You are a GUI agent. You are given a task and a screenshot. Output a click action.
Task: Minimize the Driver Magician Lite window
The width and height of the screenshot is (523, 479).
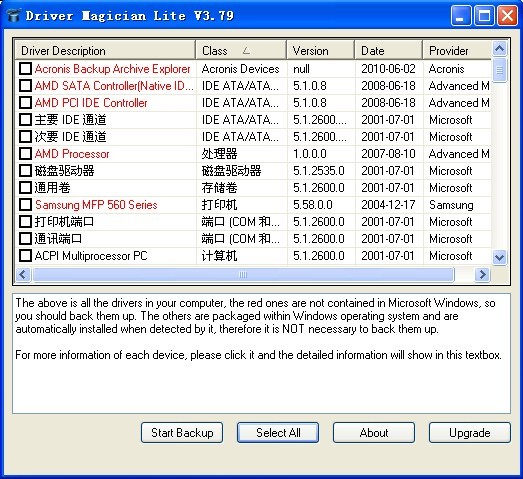pos(461,15)
